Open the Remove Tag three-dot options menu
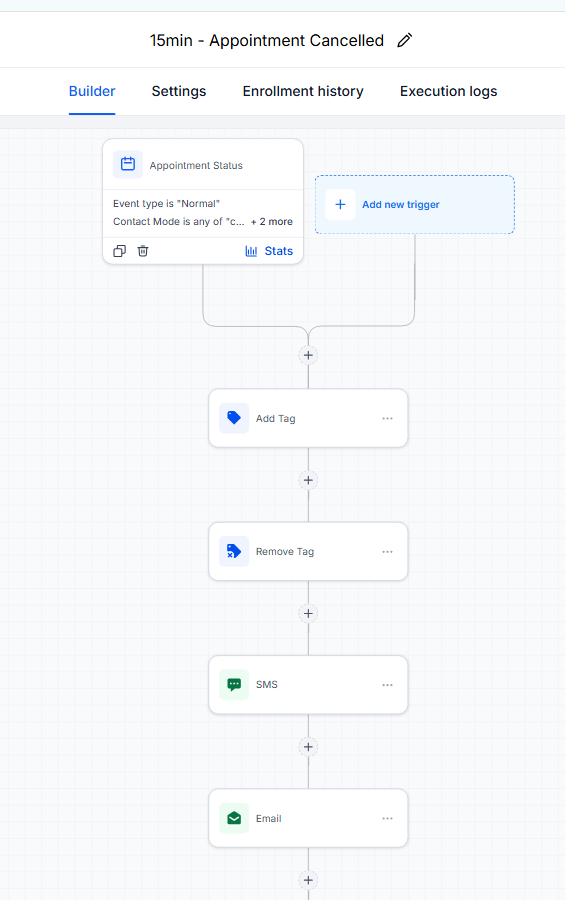Viewport: 565px width, 900px height. (388, 552)
